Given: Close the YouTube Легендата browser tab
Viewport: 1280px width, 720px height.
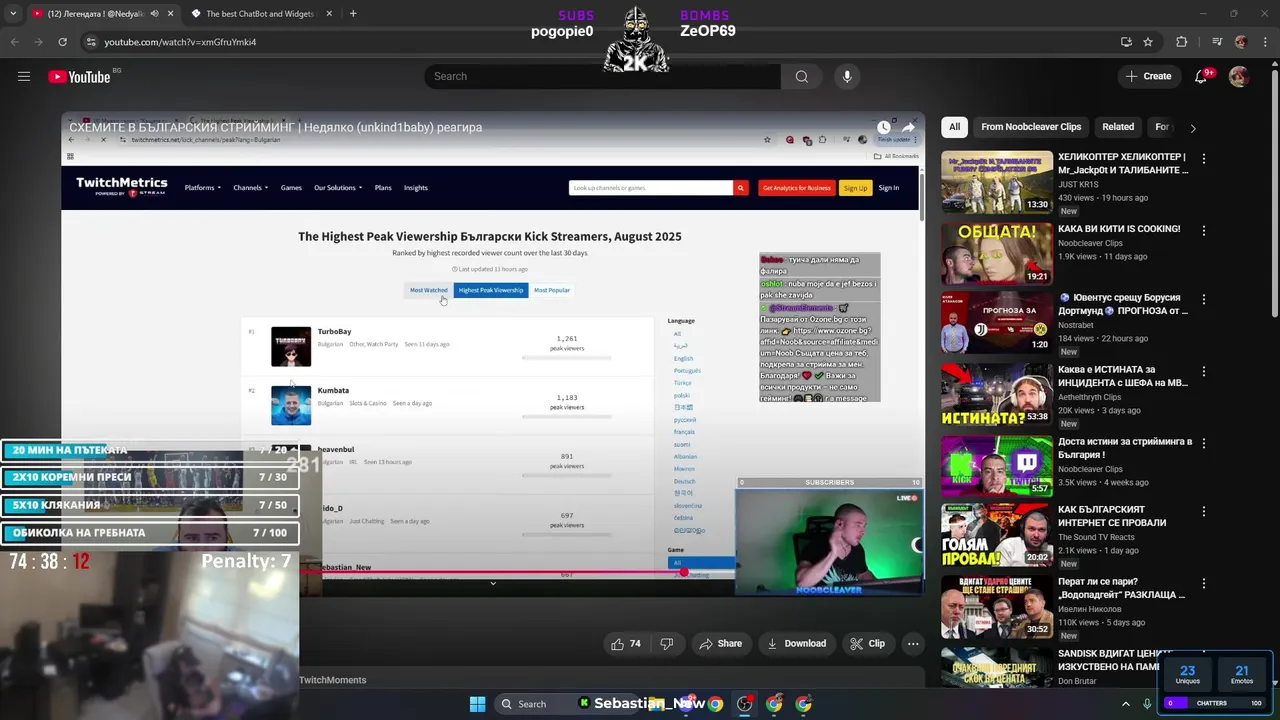Looking at the screenshot, I should [x=170, y=14].
